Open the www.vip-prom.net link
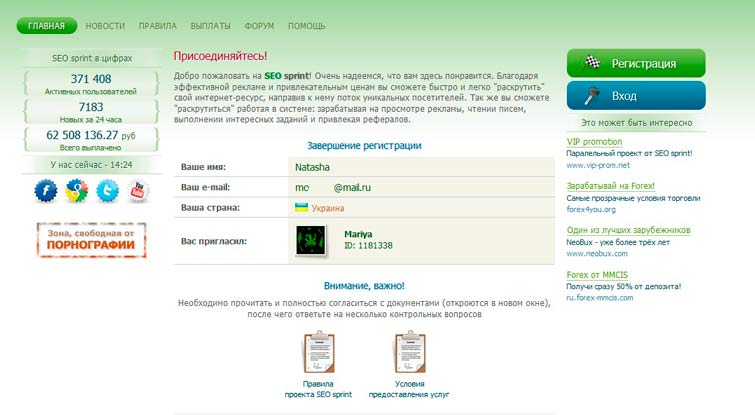 pyautogui.click(x=598, y=165)
